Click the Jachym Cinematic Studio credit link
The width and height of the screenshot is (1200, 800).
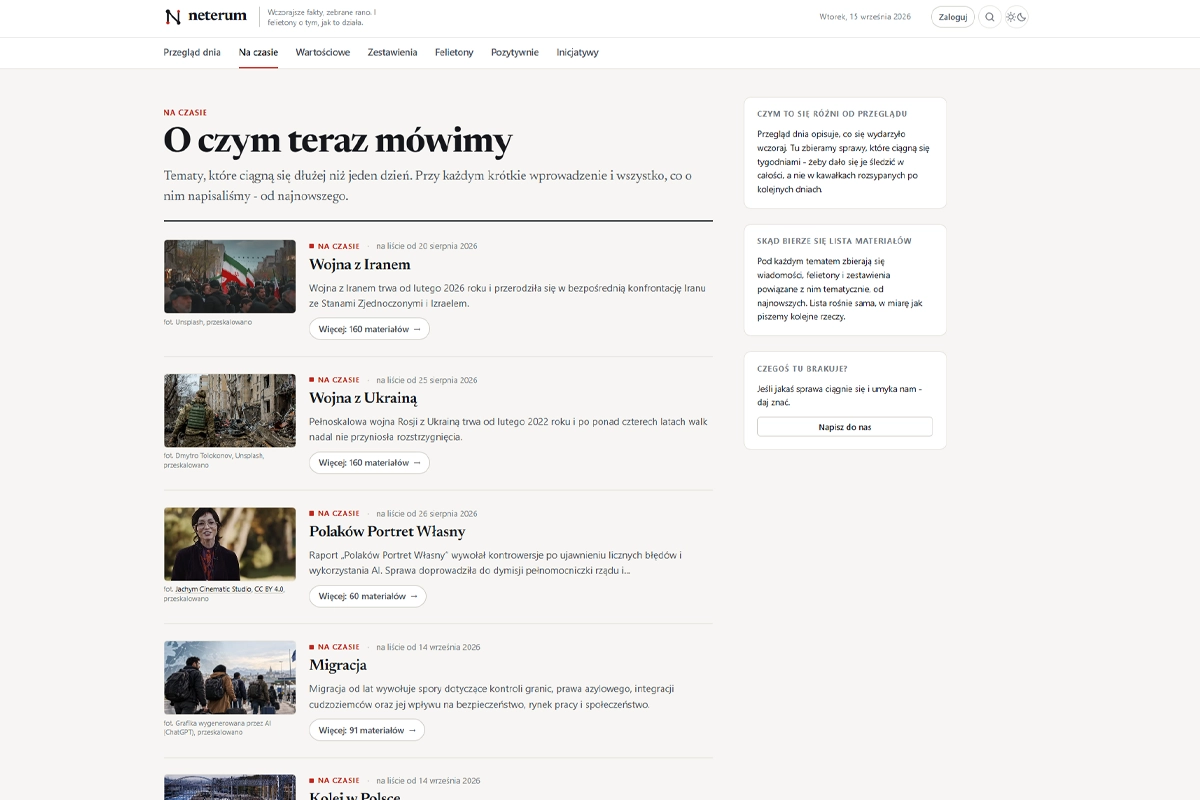coord(213,589)
